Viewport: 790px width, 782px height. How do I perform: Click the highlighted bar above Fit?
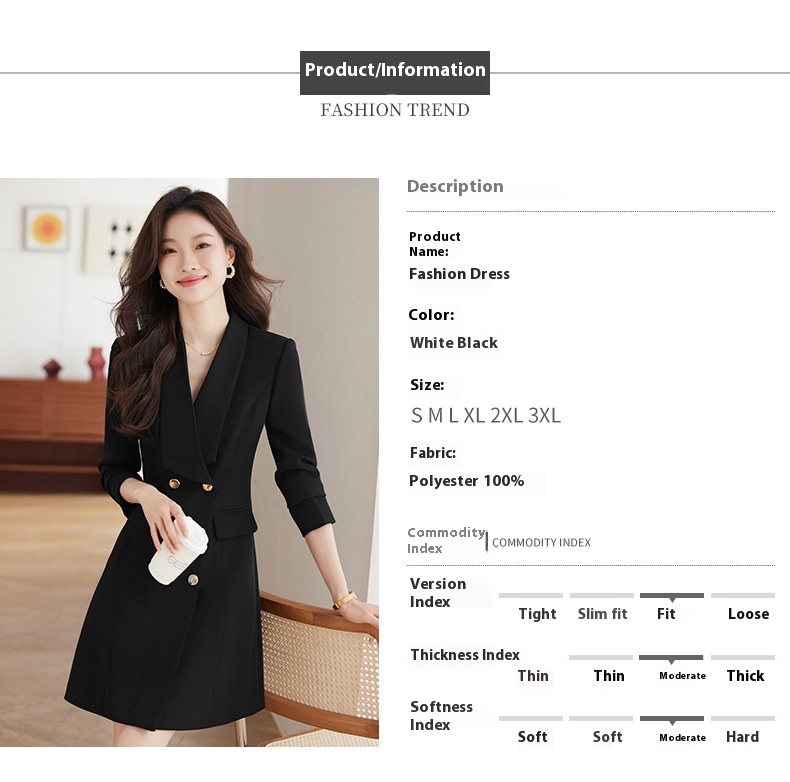[672, 596]
